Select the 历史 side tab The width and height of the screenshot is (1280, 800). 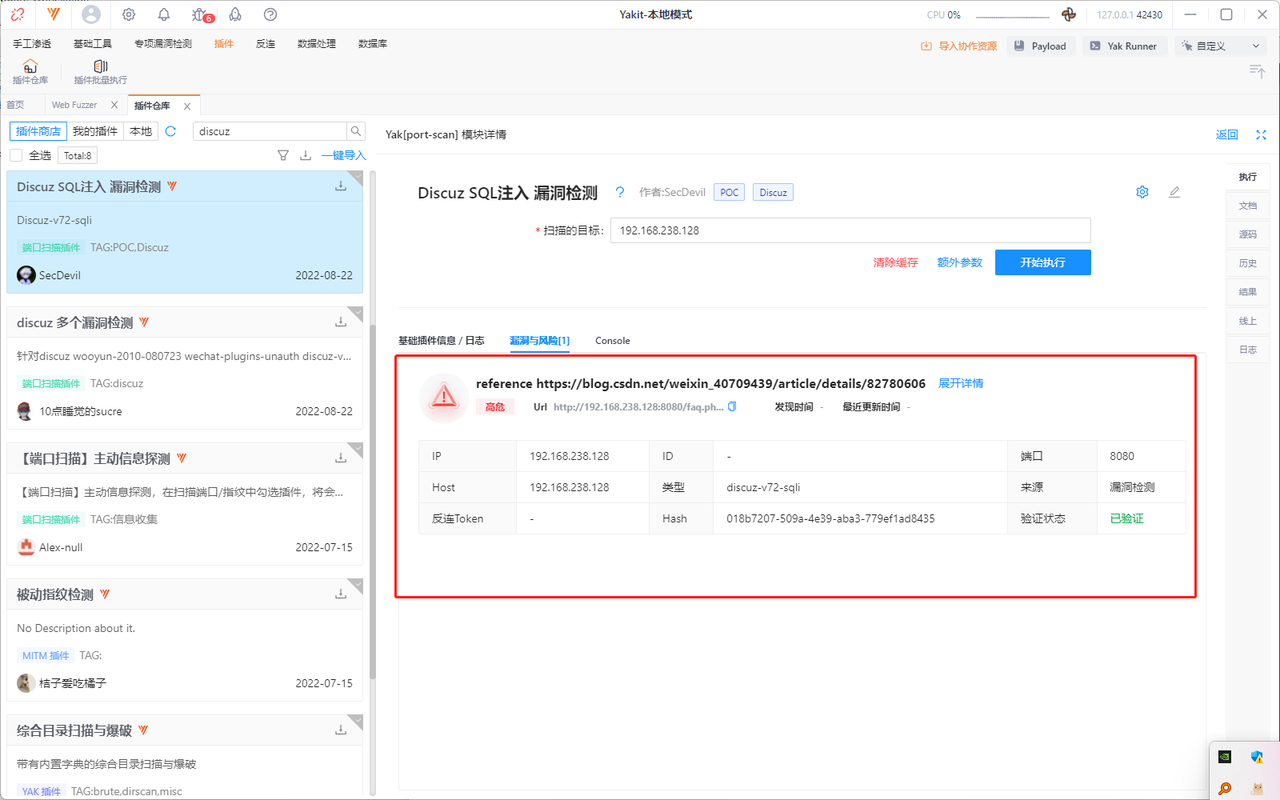pyautogui.click(x=1248, y=264)
